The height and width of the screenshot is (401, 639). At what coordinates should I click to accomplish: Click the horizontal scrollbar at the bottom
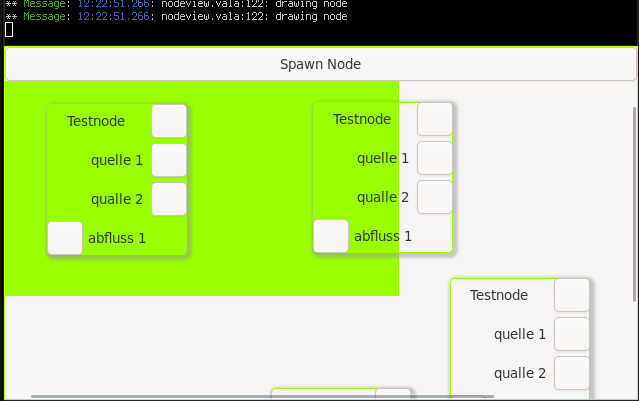(250, 397)
